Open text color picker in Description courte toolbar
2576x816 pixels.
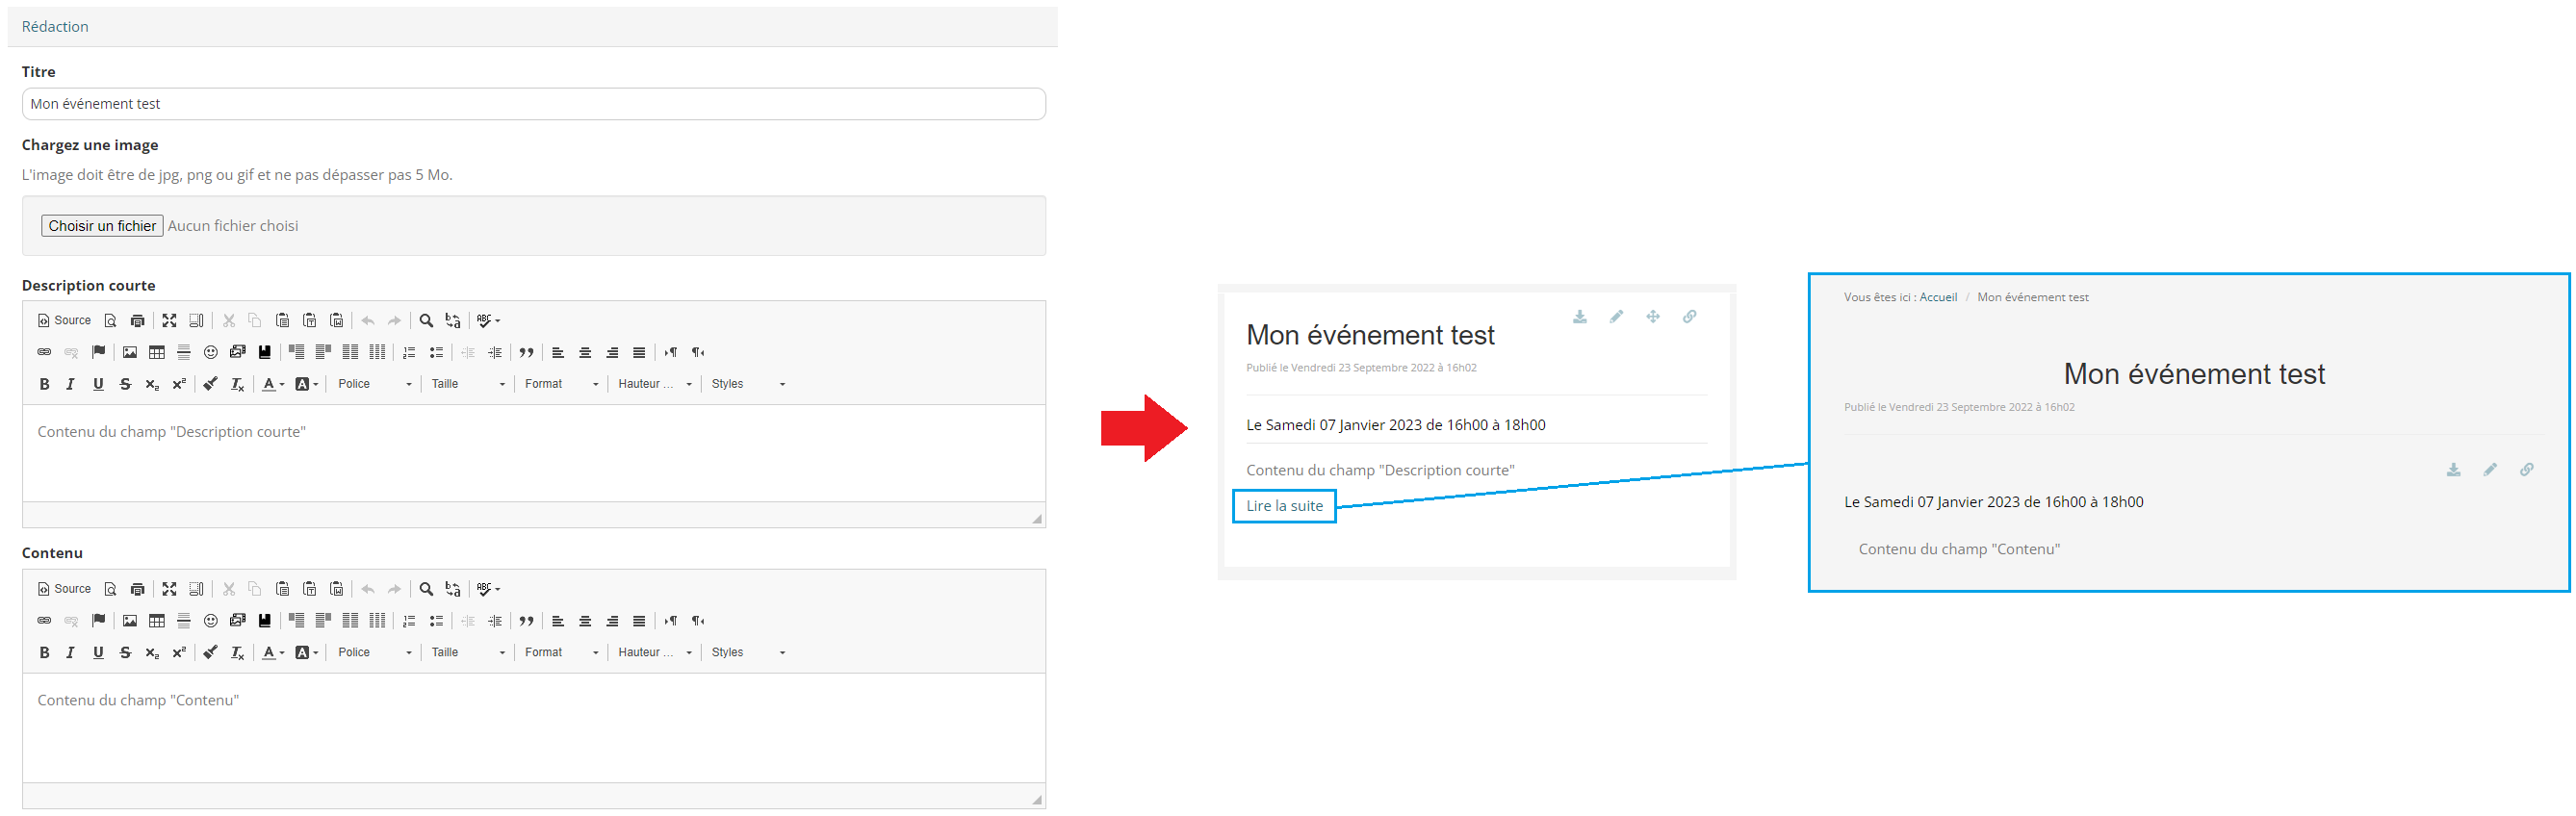pos(272,384)
